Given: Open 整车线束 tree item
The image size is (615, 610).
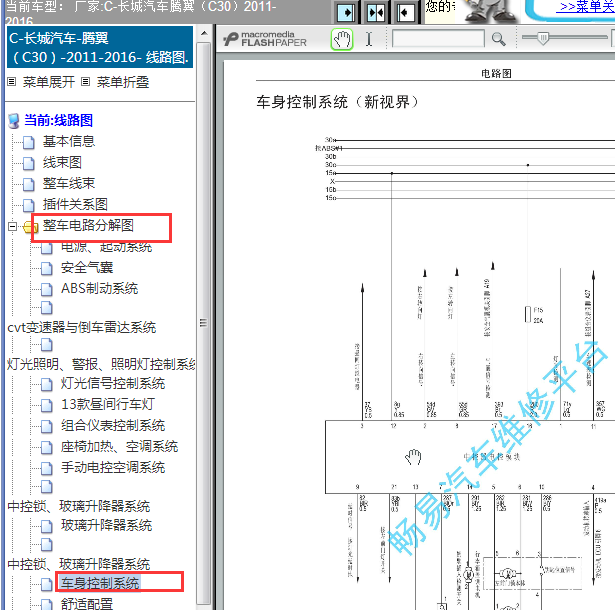Looking at the screenshot, I should click(x=69, y=183).
